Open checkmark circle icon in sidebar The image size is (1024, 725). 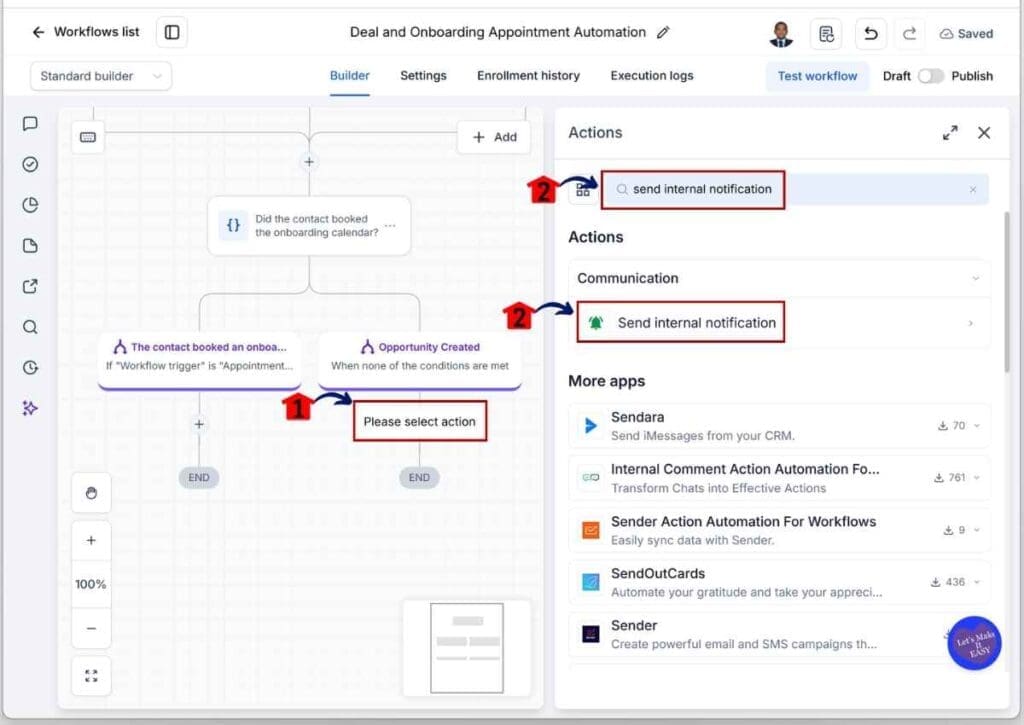[x=30, y=164]
